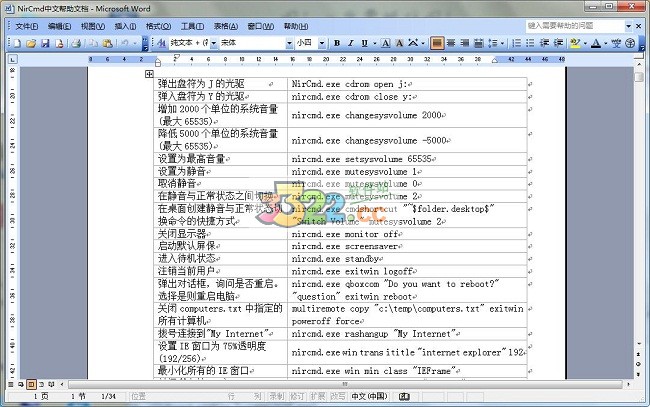This screenshot has height=407, width=650.
Task: Click Decrease Indent icon
Action: pos(544,43)
